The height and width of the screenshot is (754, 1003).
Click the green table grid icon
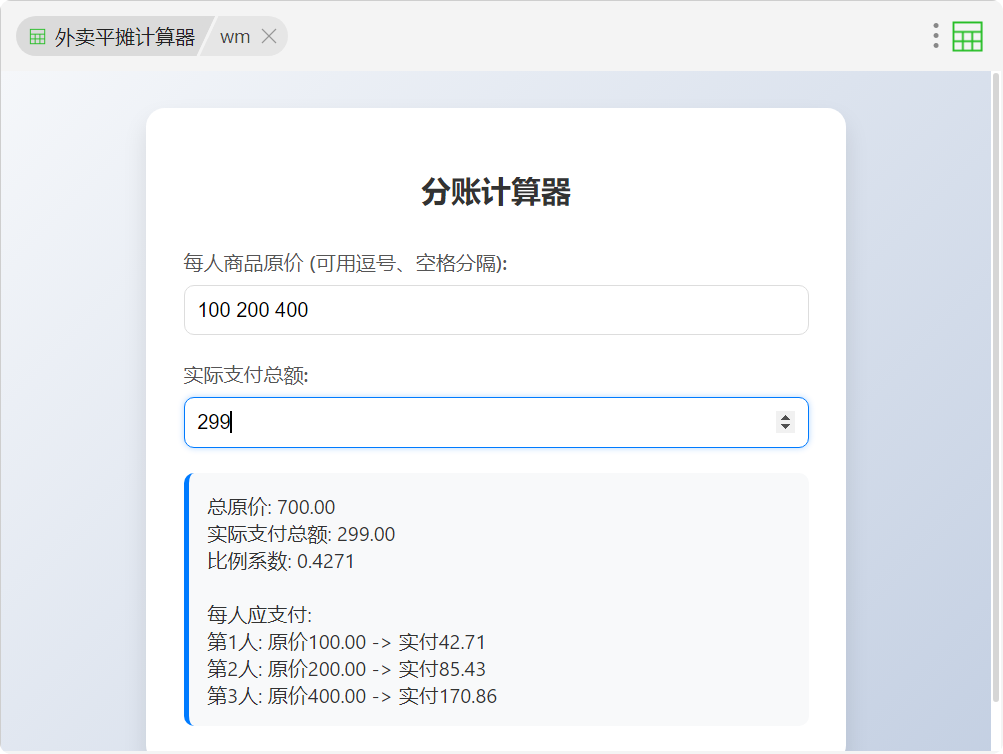coord(967,36)
